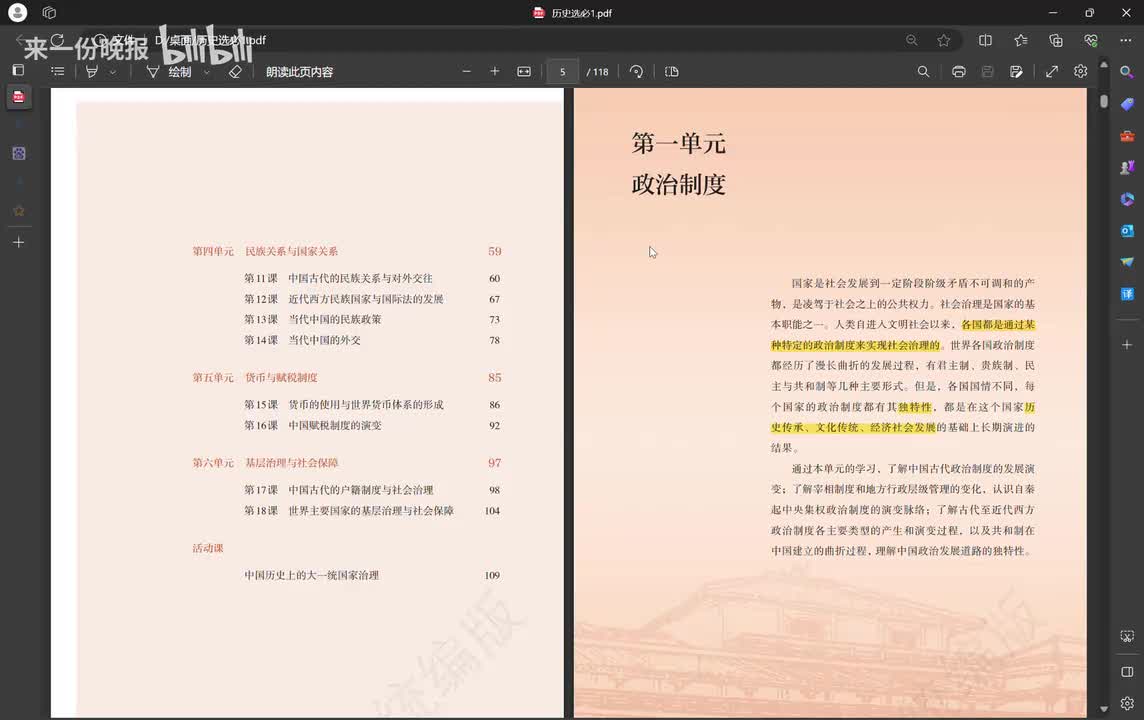Open Collections panel

(1056, 40)
